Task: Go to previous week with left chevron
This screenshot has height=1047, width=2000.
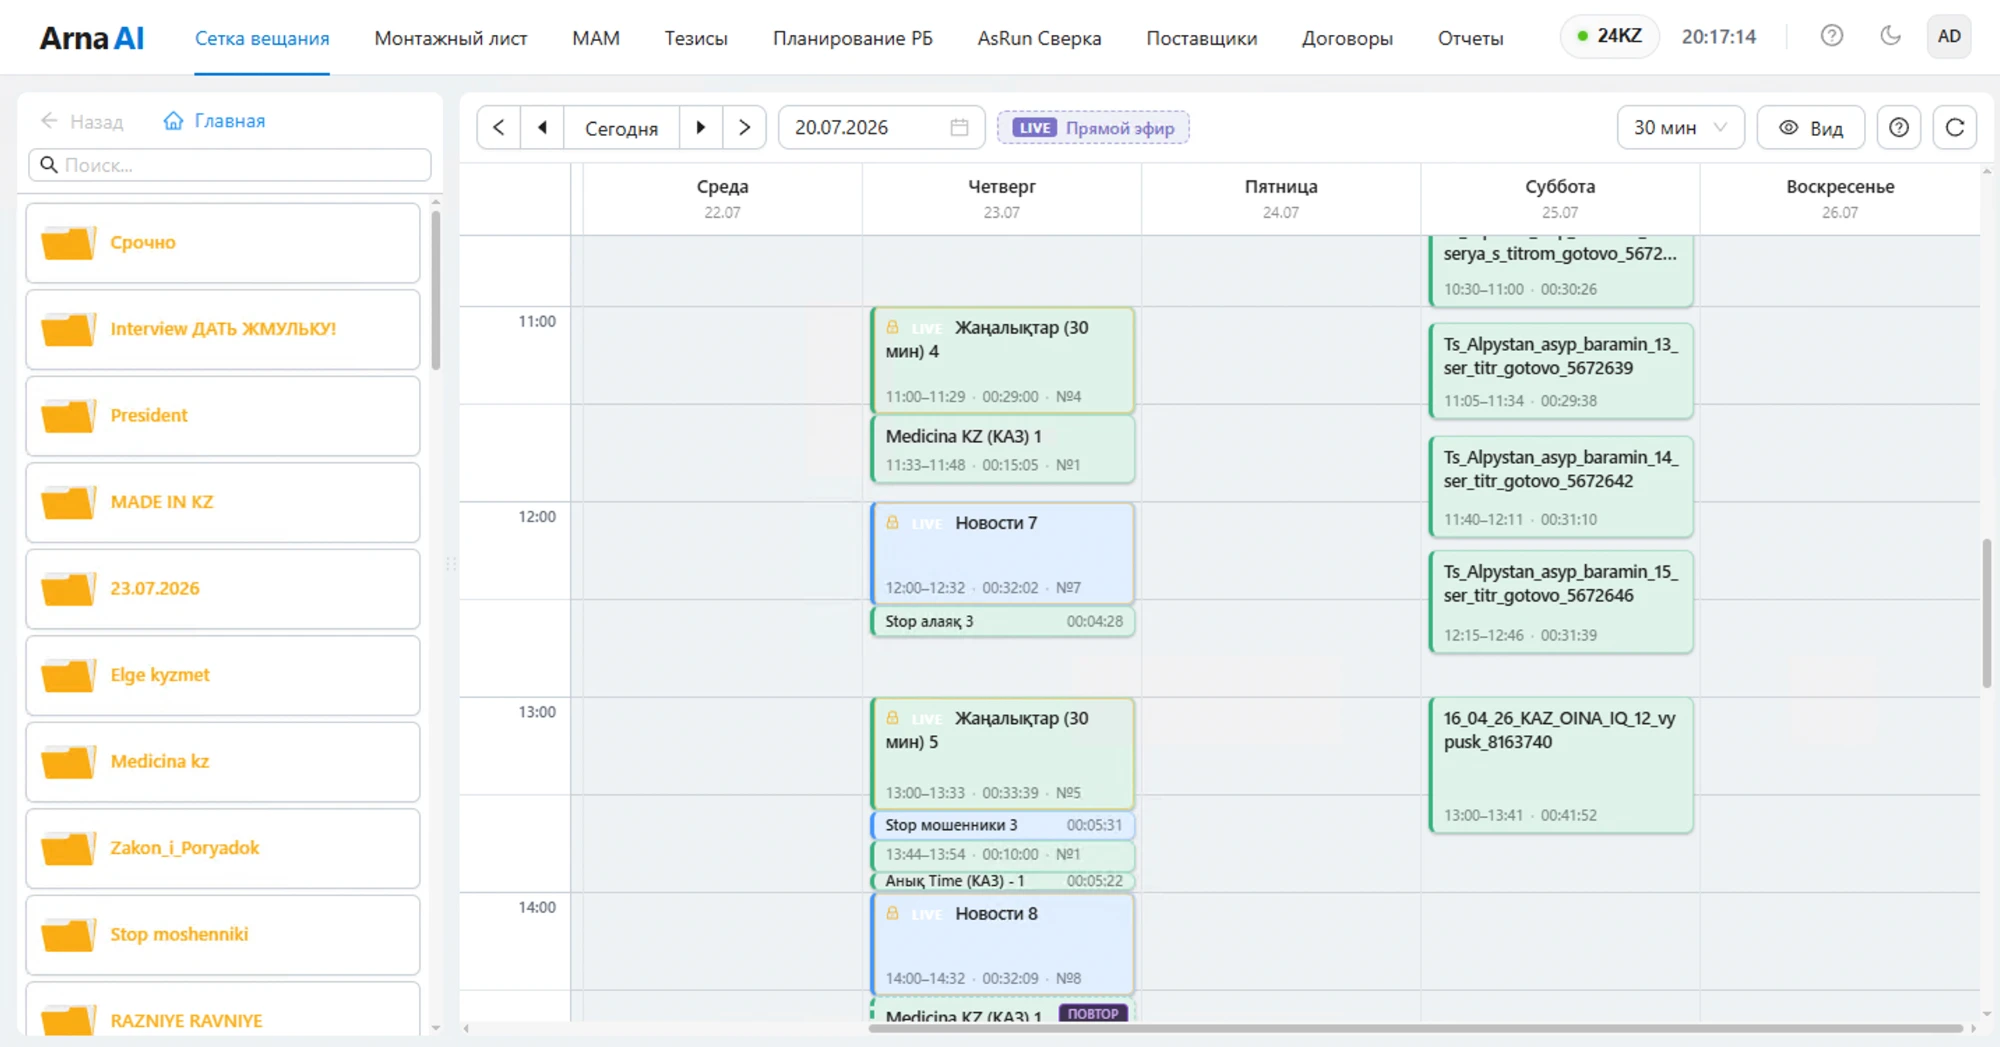Action: 499,128
